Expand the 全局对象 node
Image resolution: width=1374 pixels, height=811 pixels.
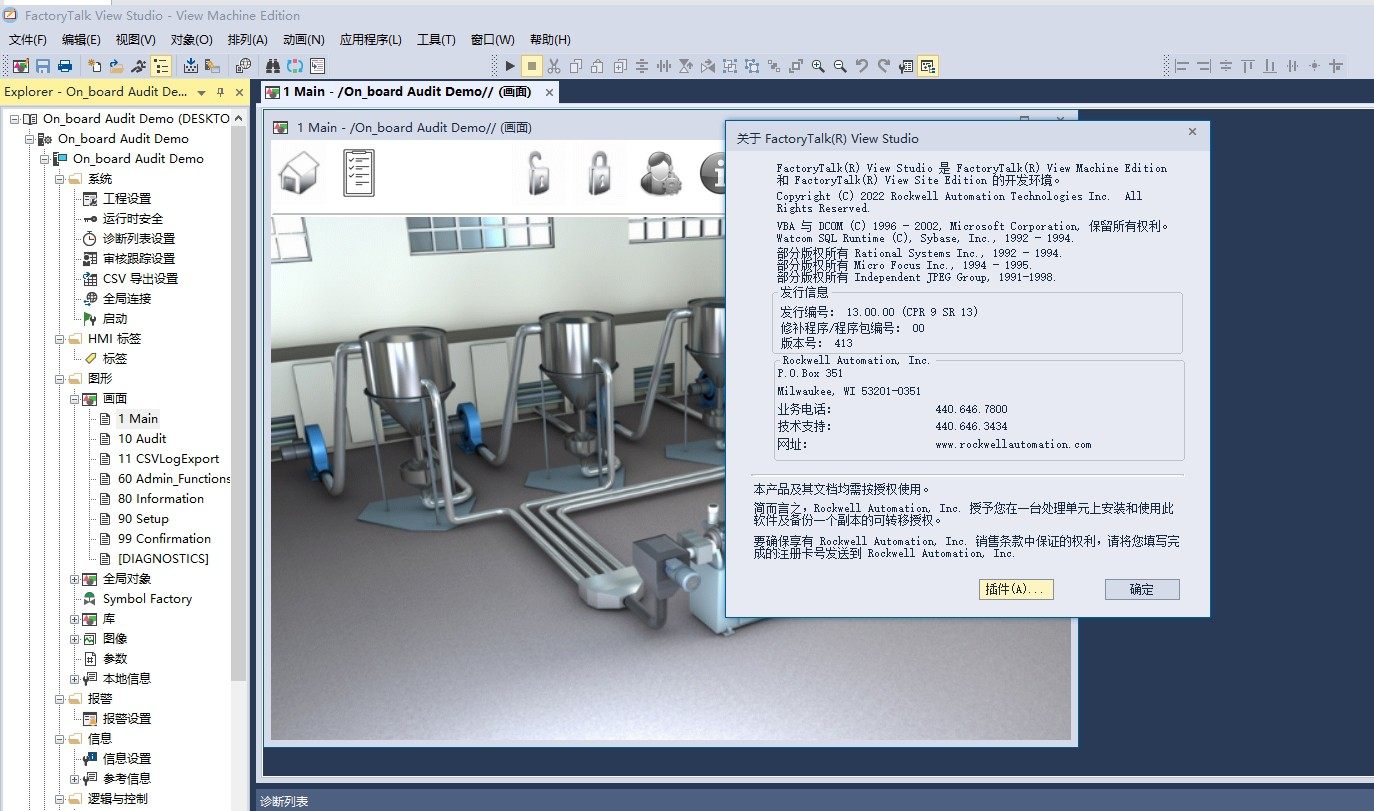75,579
